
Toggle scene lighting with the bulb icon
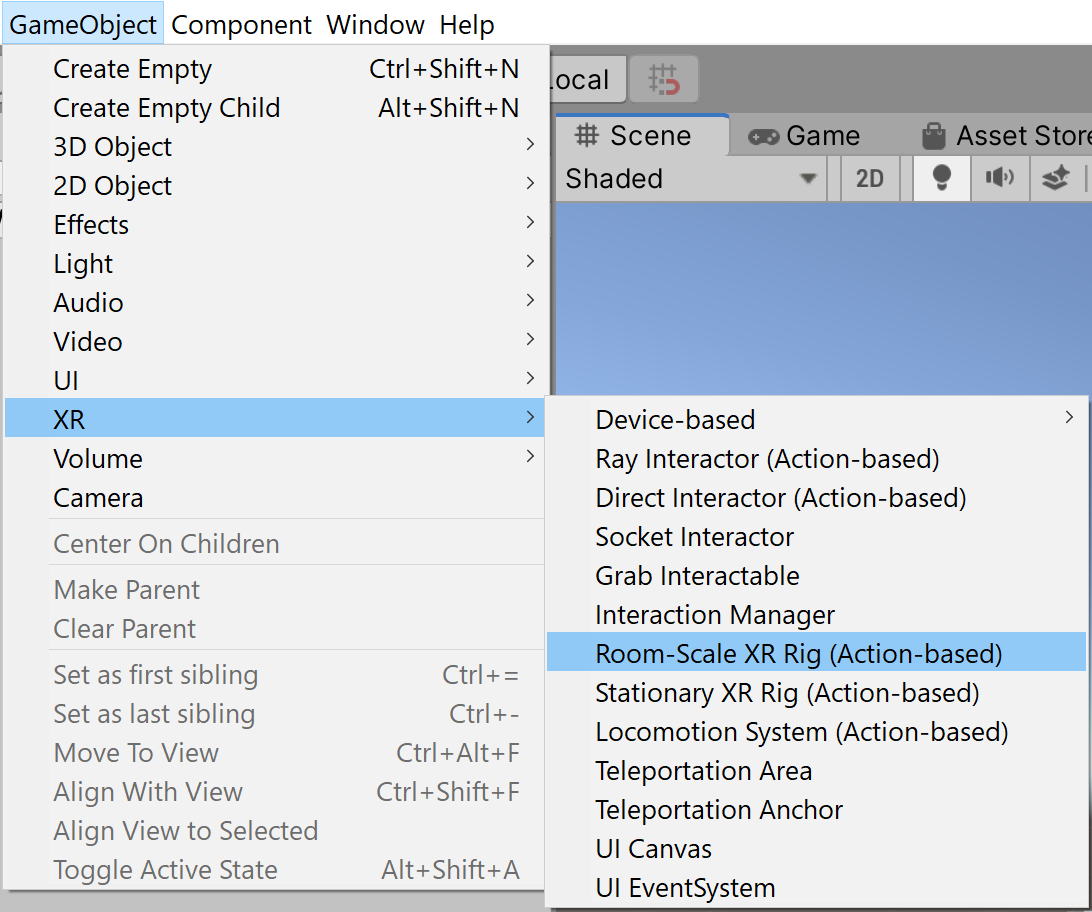tap(941, 177)
